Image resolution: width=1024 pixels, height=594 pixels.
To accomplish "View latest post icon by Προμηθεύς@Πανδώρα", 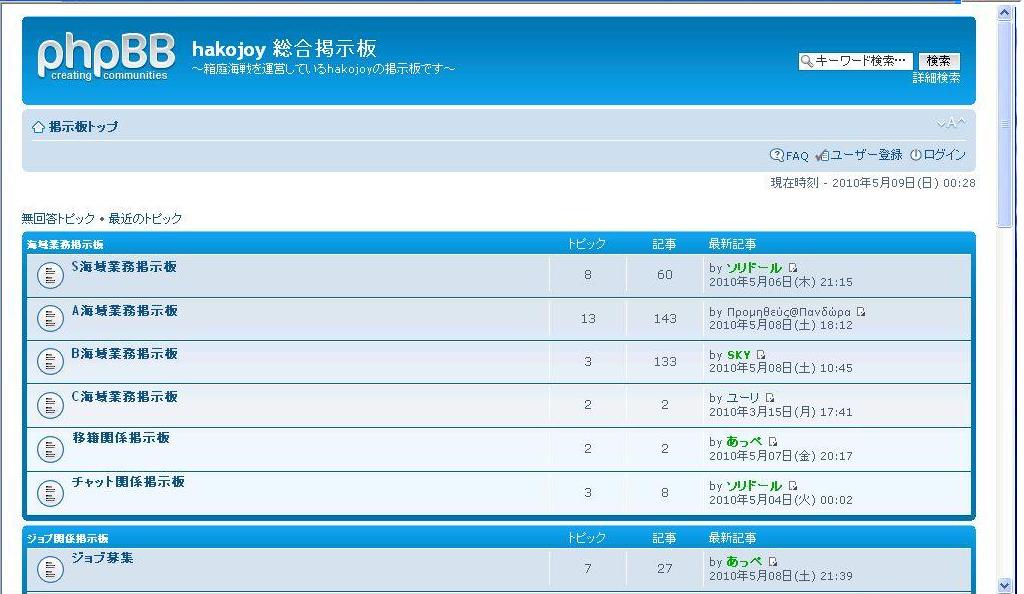I will [x=861, y=312].
